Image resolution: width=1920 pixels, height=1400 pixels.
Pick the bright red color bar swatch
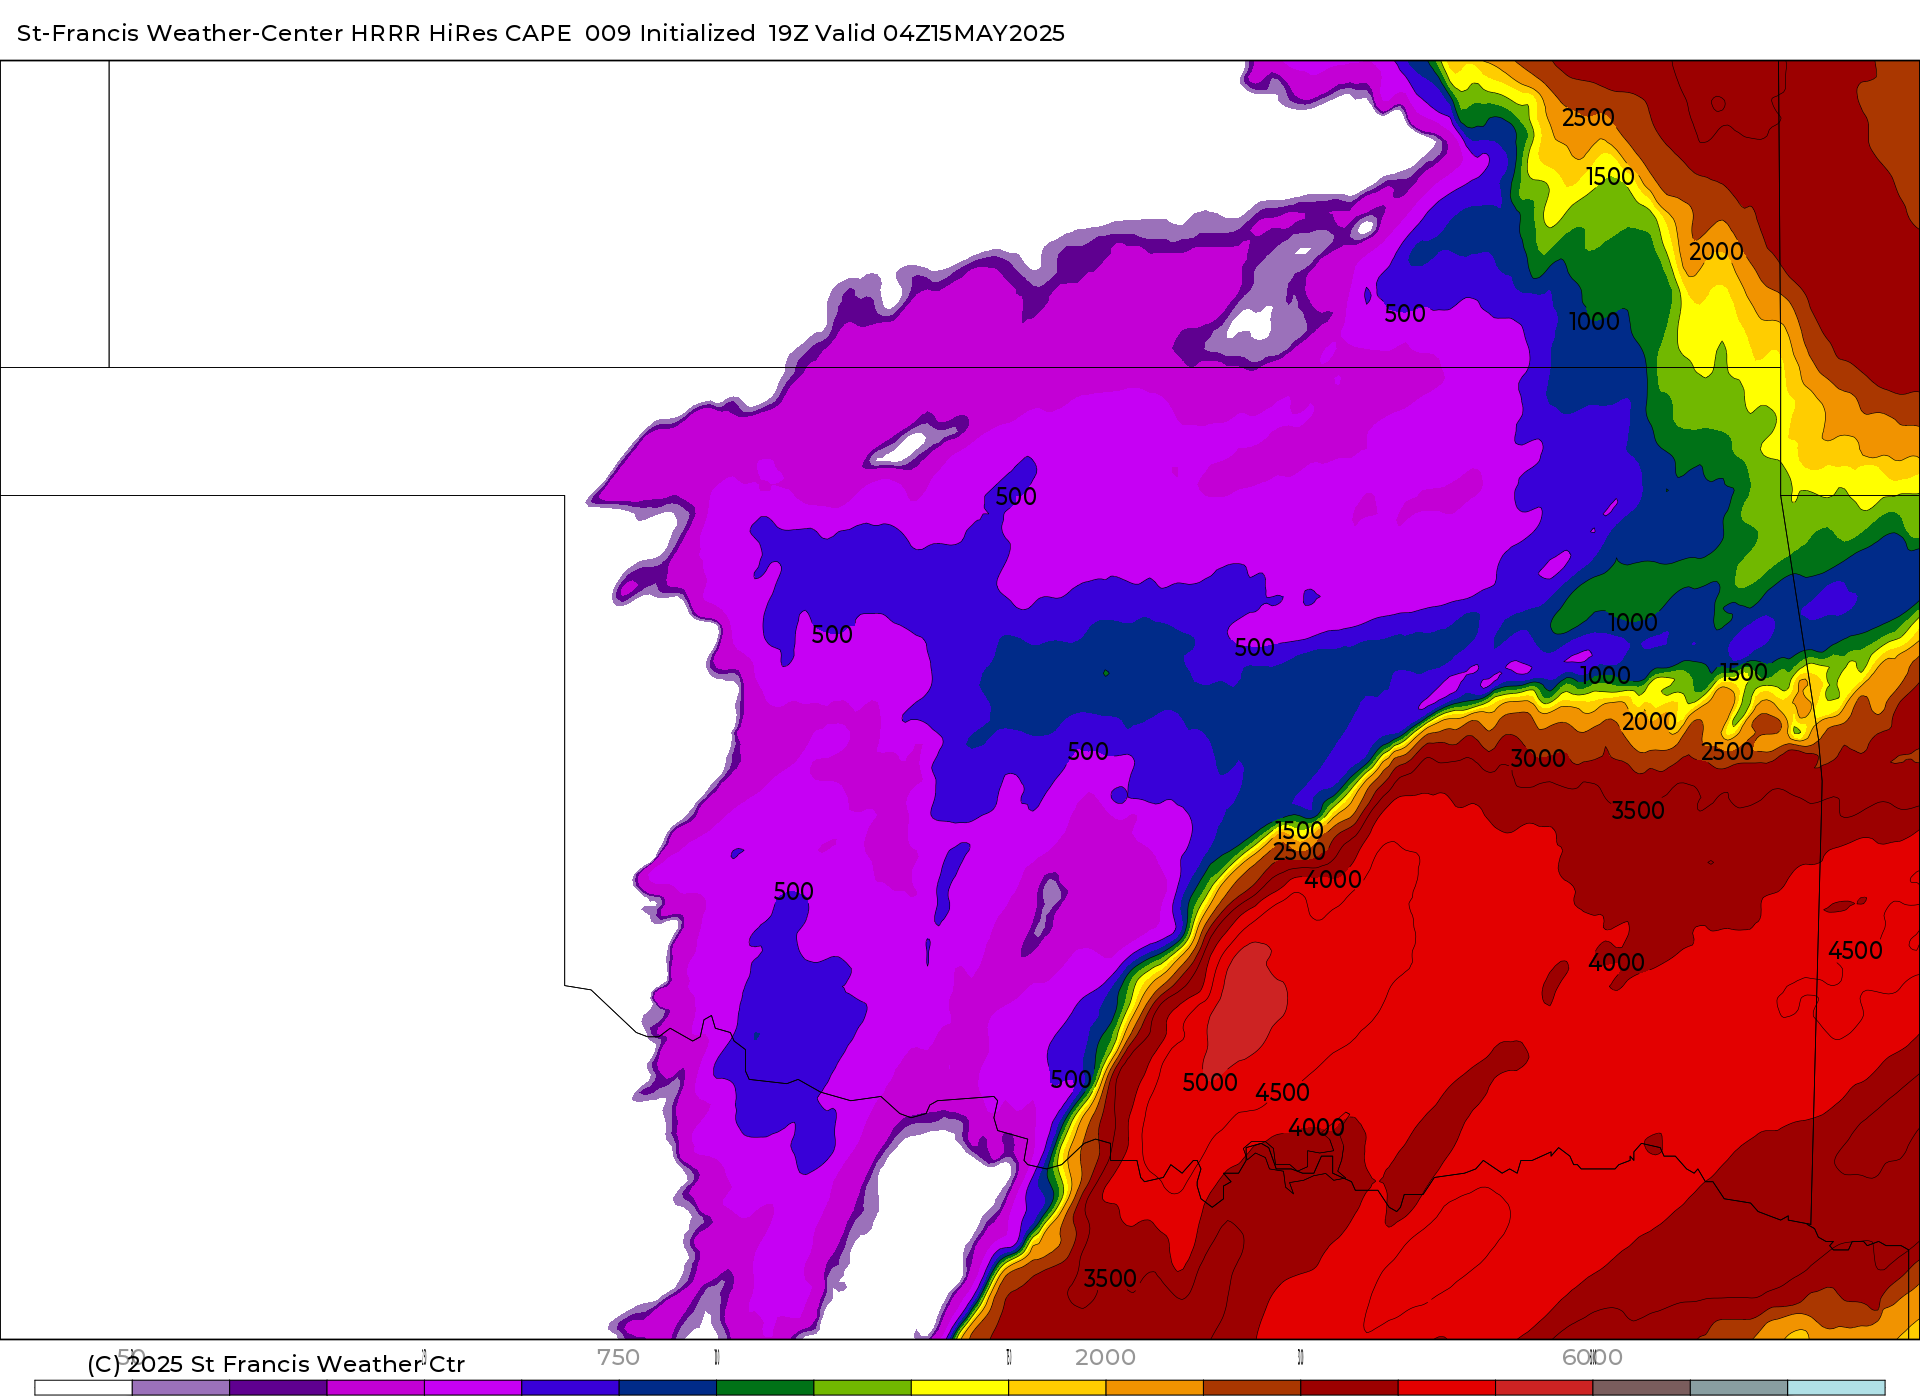coord(1446,1388)
